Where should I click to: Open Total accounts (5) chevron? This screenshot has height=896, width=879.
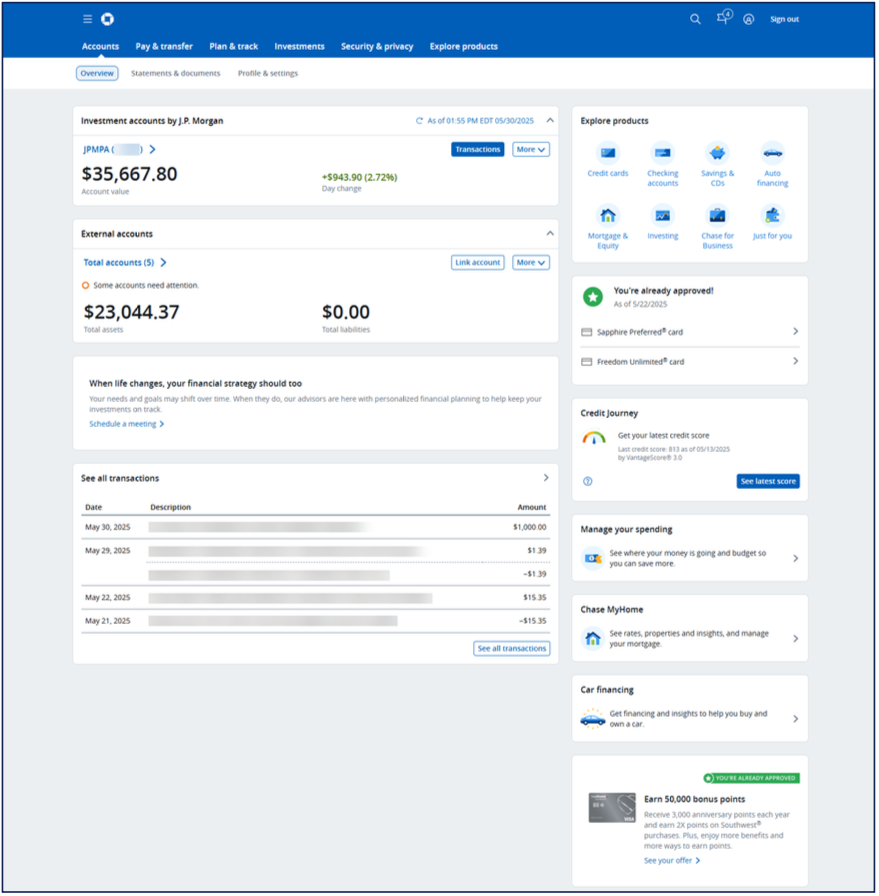click(164, 263)
